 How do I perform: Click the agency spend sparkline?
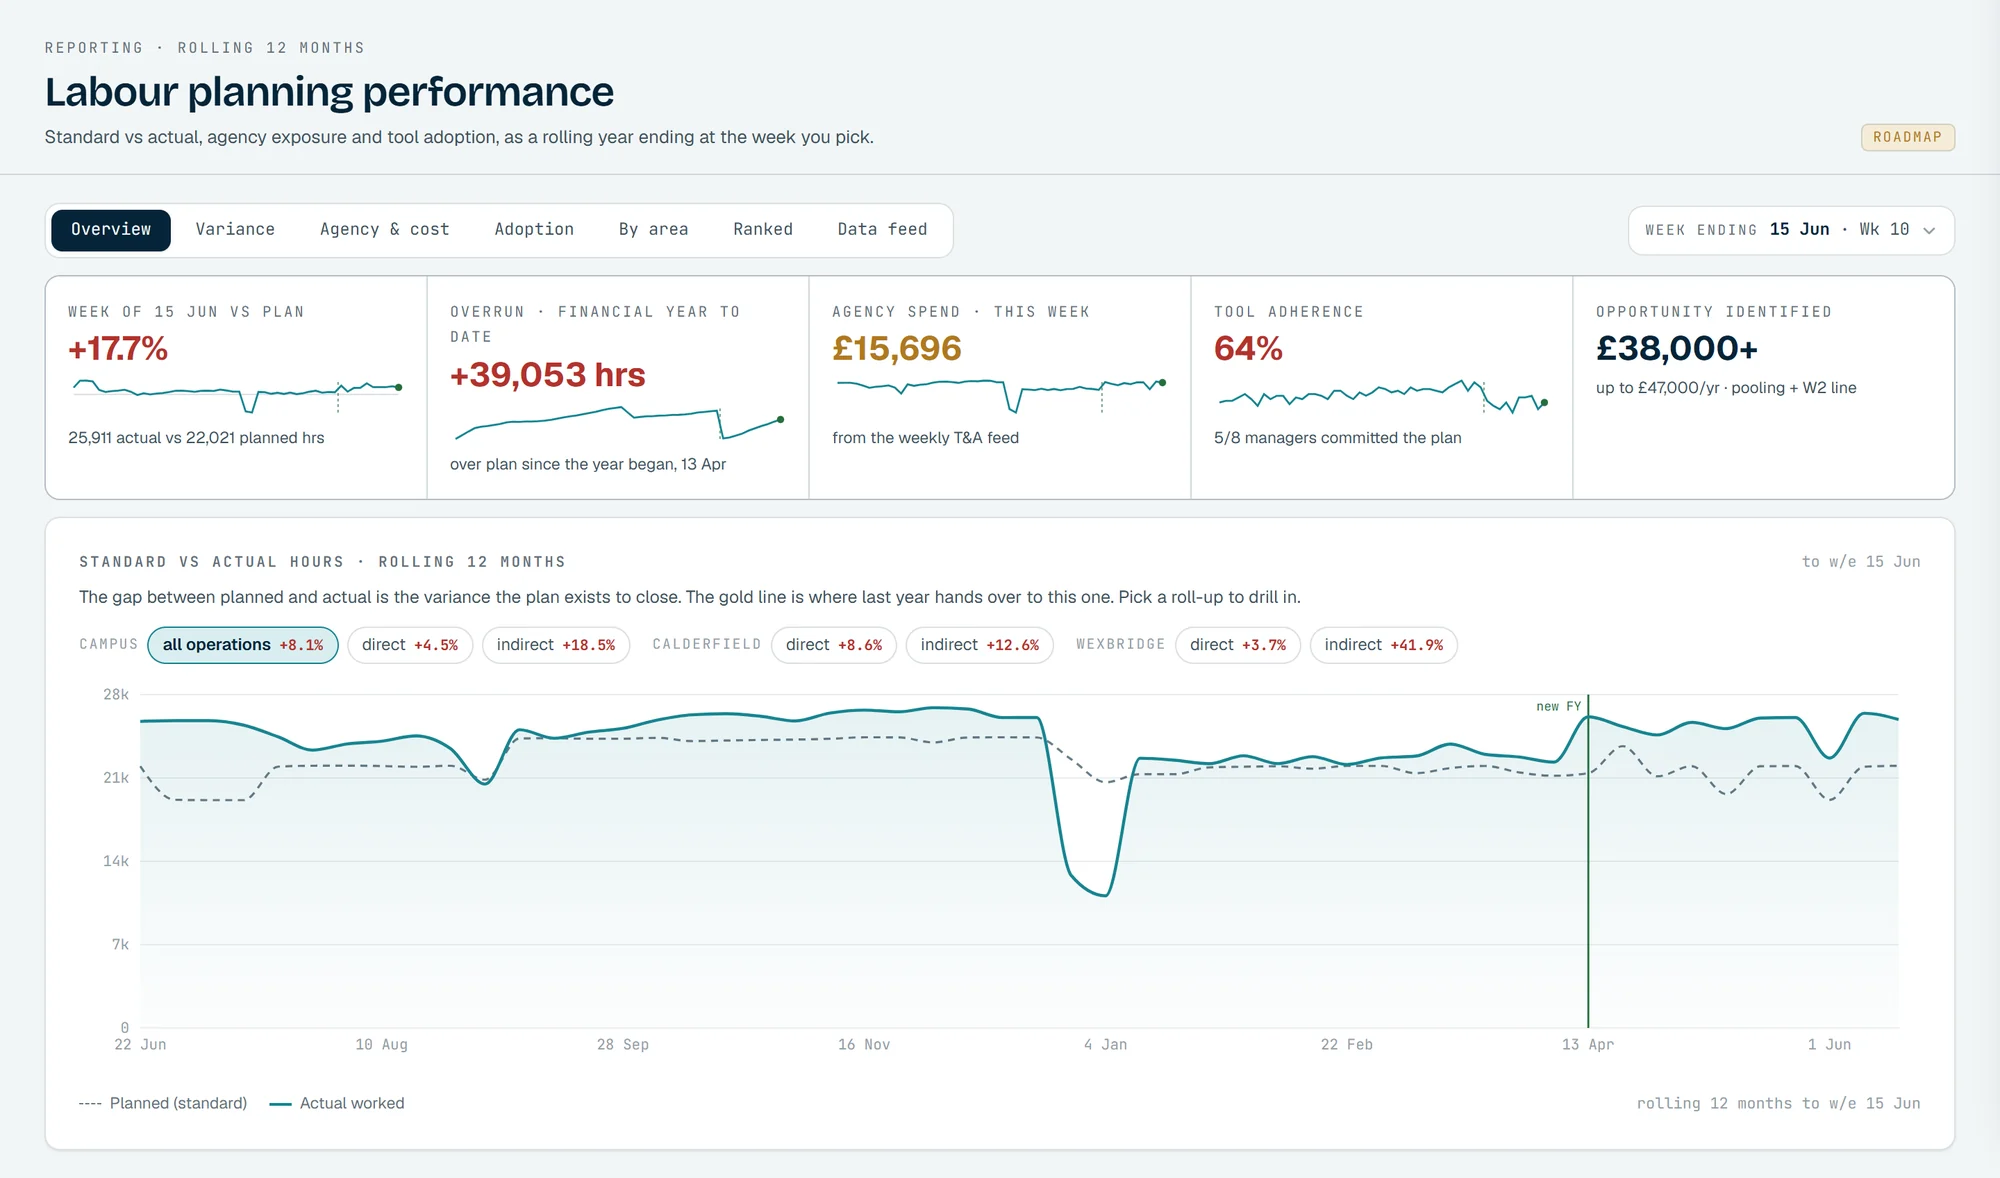click(x=1001, y=395)
